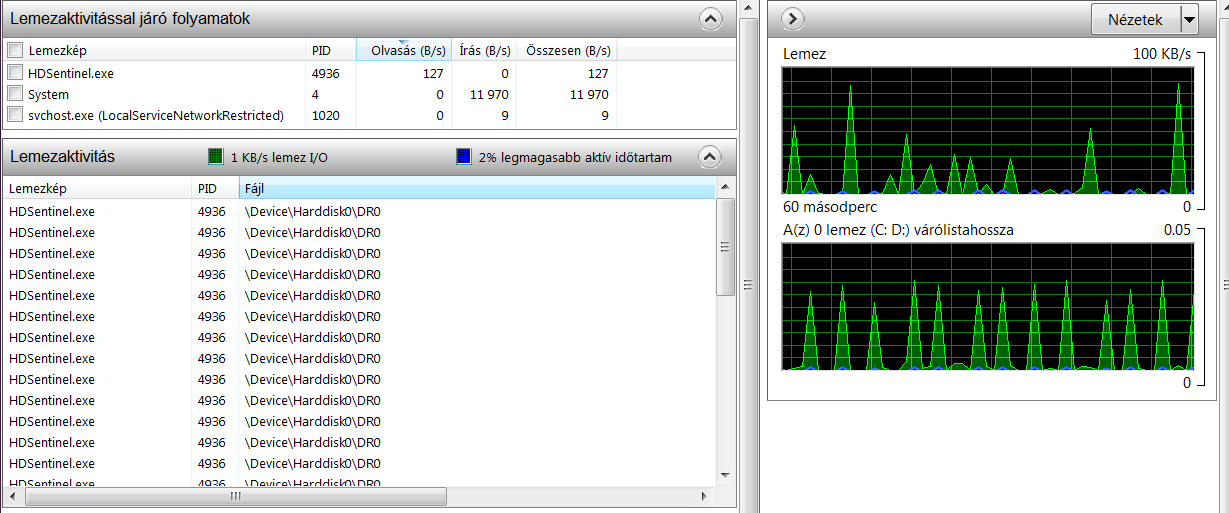Check the HDSentinel.exe process checkbox

coord(15,72)
